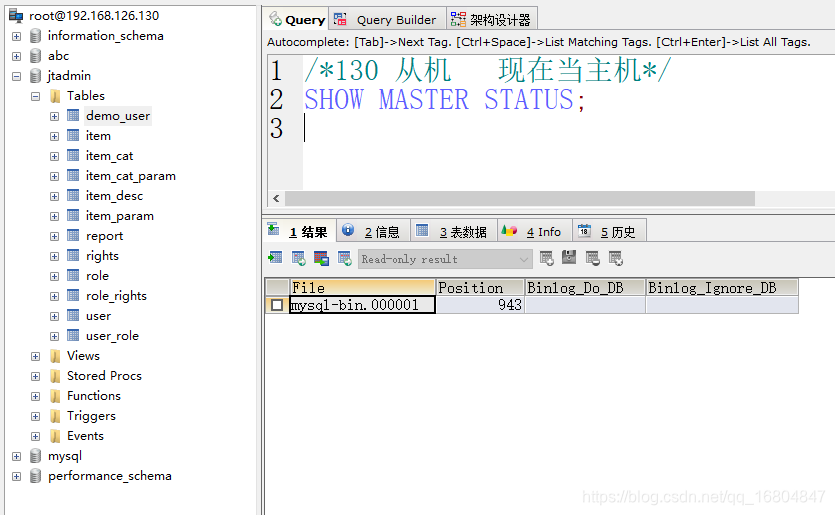This screenshot has height=515, width=835.
Task: Collapse the jtadmin database node
Action: tap(17, 76)
